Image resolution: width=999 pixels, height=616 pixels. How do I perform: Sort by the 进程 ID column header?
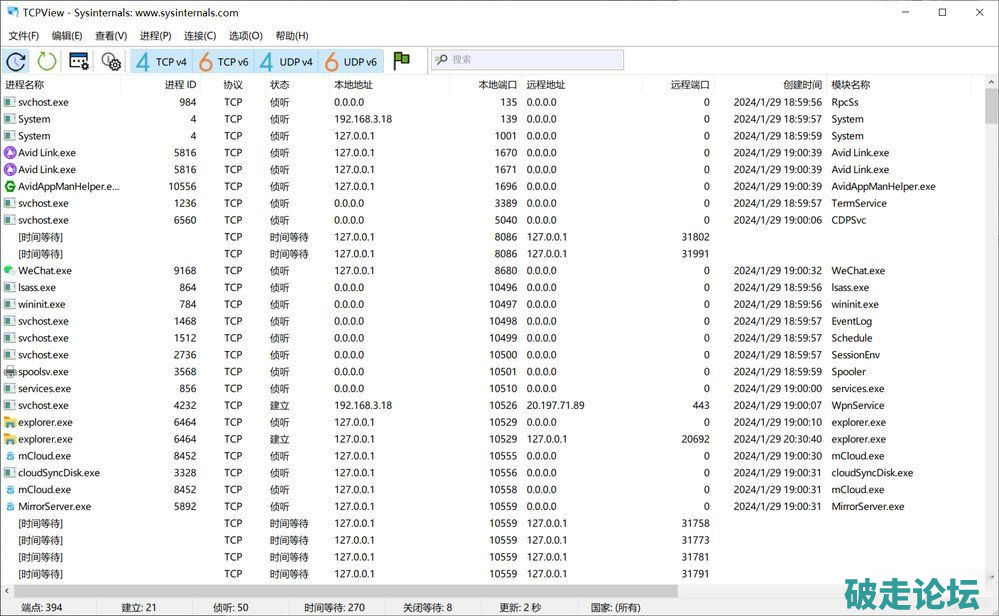180,85
